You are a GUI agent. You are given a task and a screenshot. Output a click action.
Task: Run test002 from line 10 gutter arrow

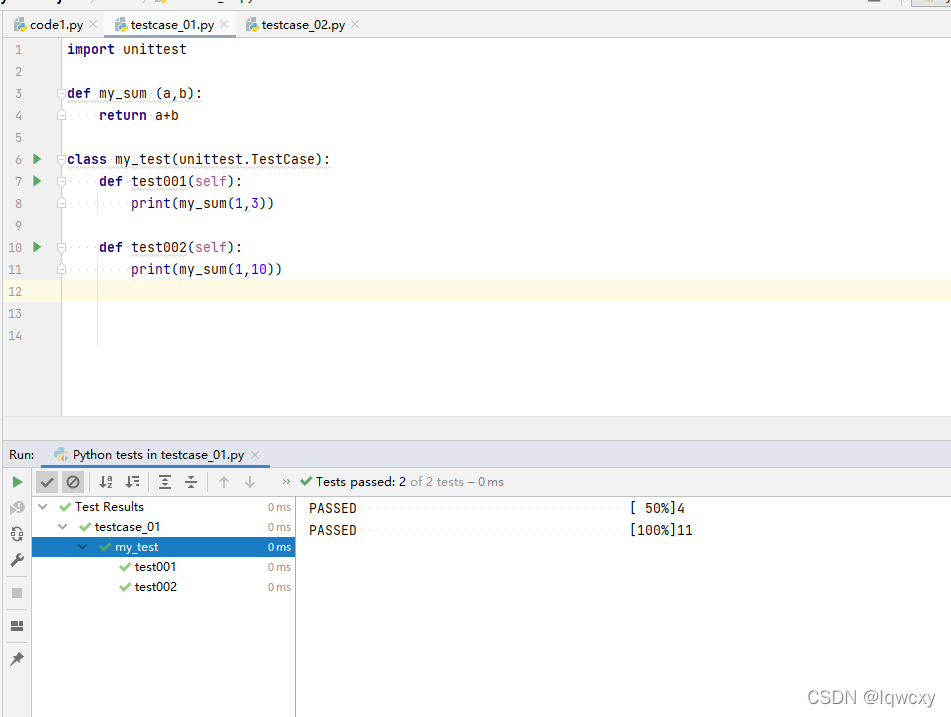(x=37, y=247)
